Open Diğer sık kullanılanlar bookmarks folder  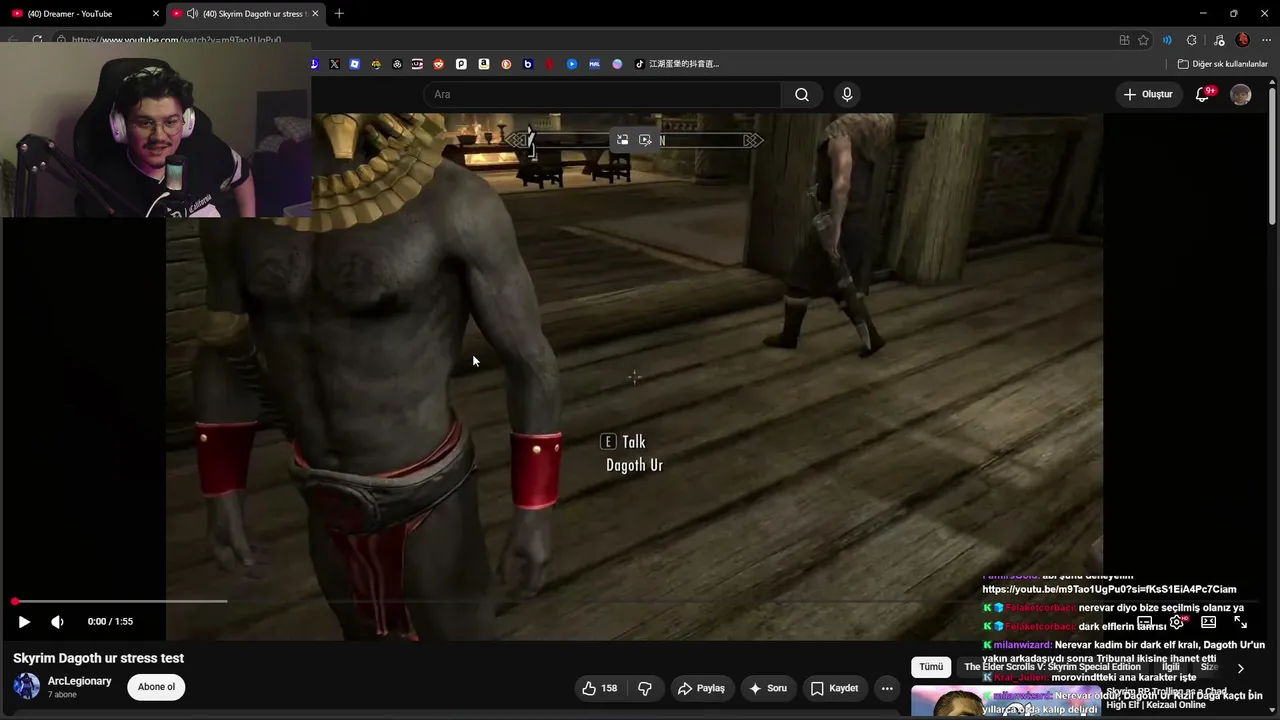(1223, 64)
